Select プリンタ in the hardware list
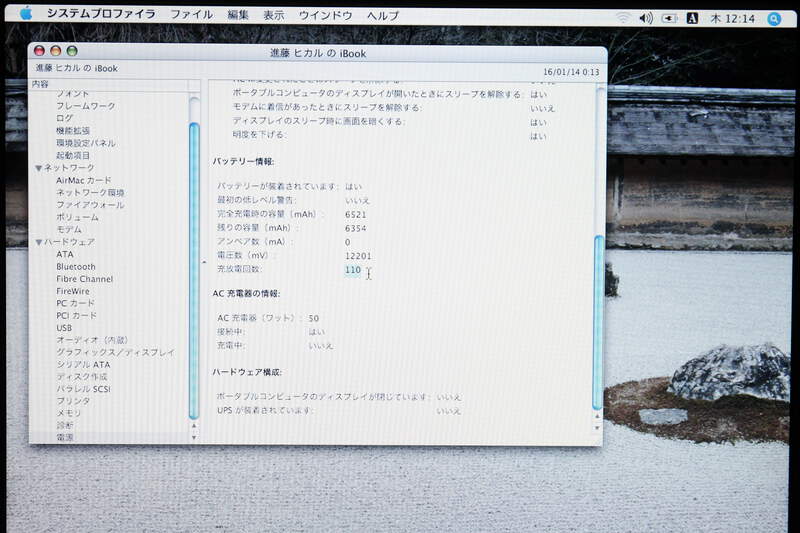Image resolution: width=800 pixels, height=533 pixels. click(73, 401)
